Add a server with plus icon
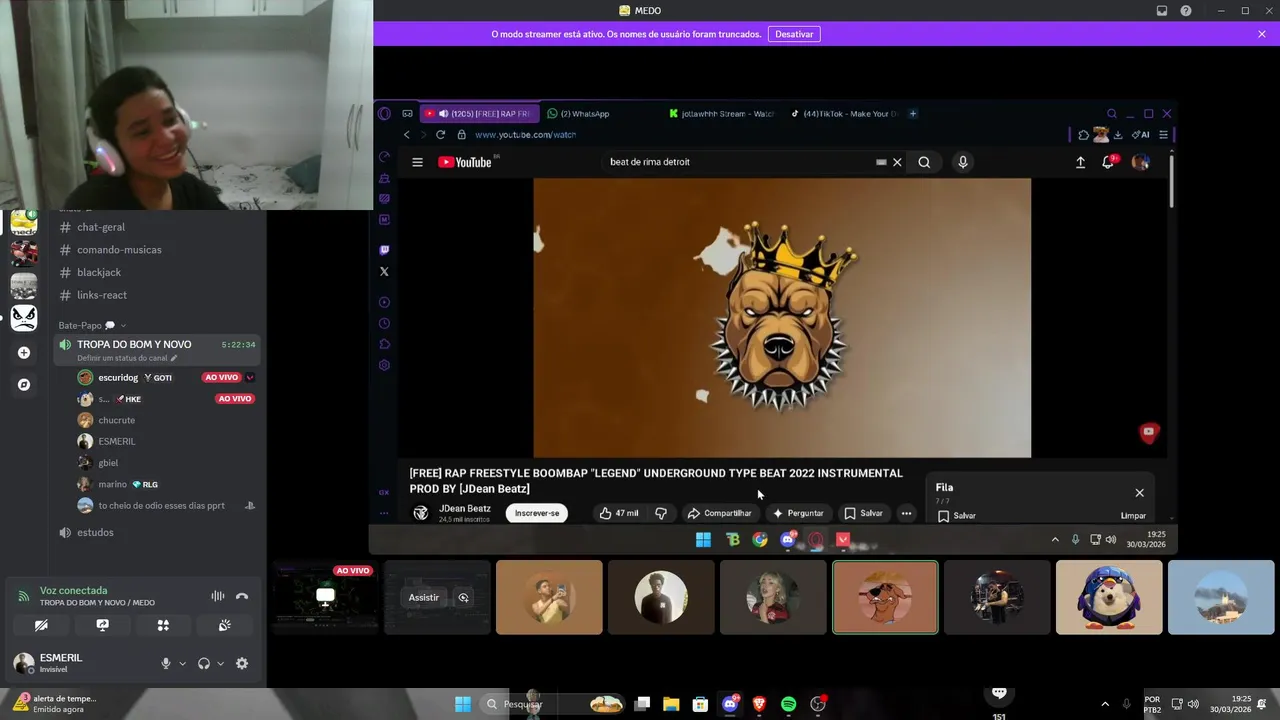 pyautogui.click(x=24, y=352)
